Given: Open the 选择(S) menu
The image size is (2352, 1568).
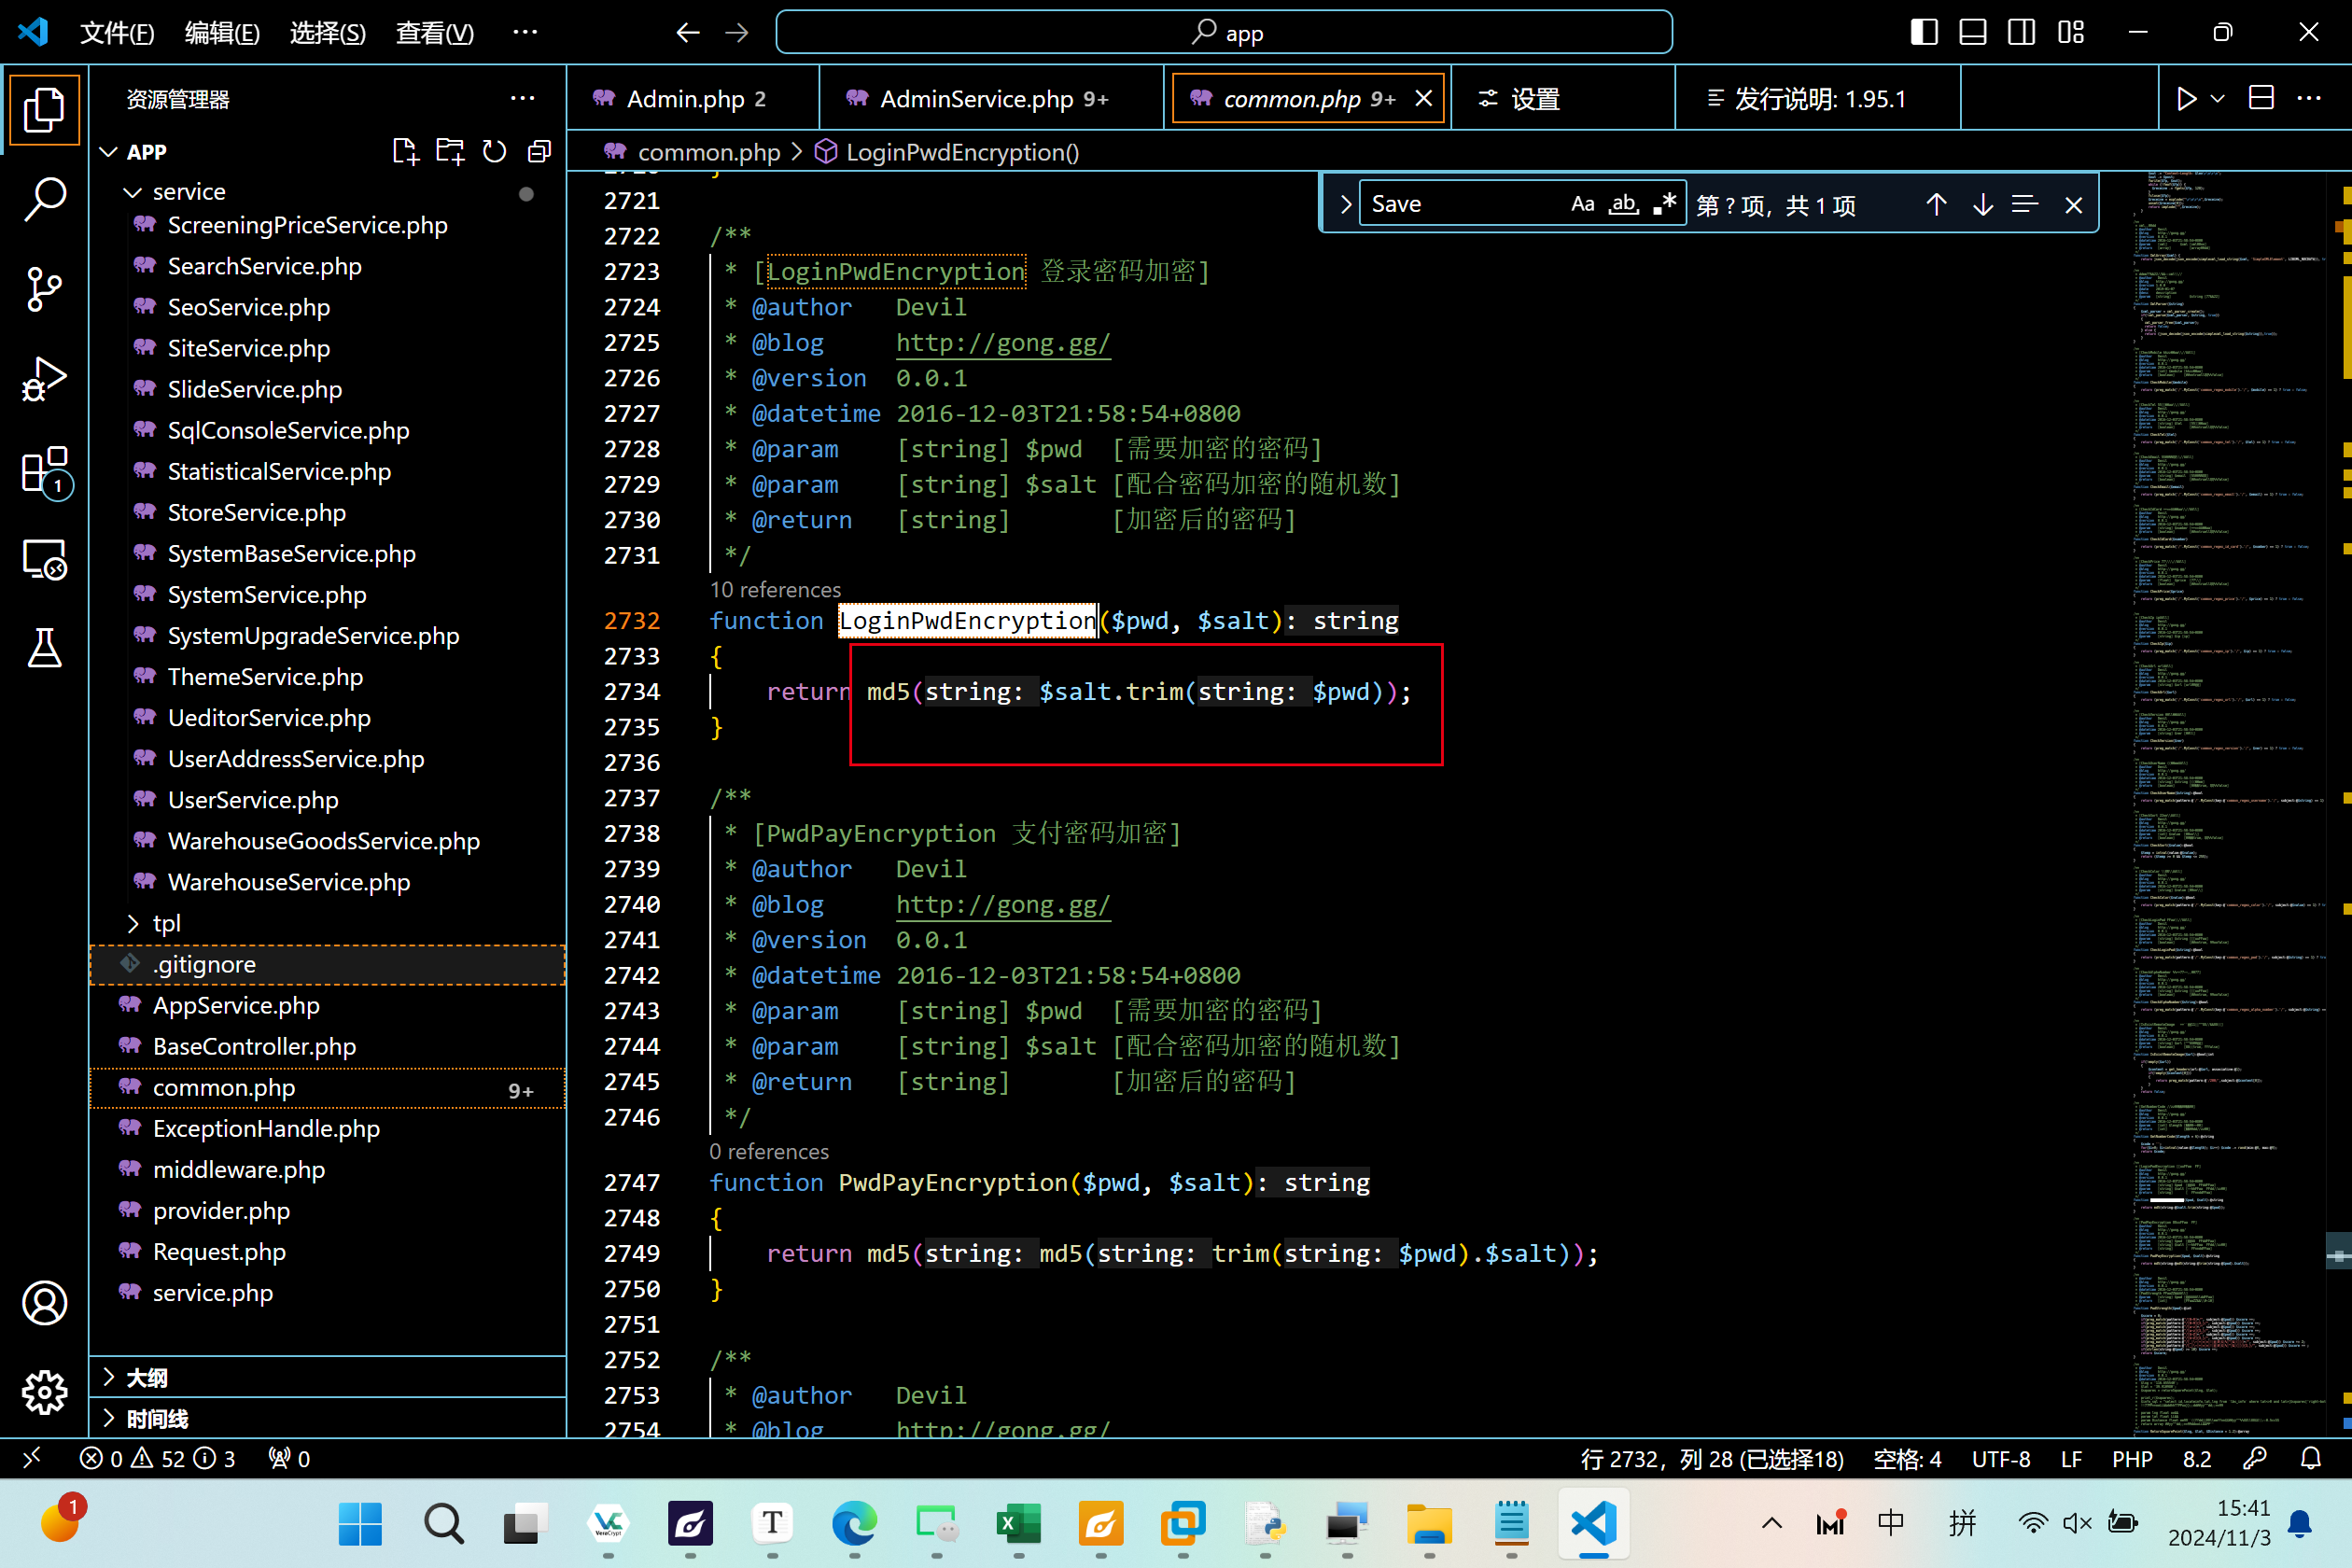Looking at the screenshot, I should (x=327, y=33).
